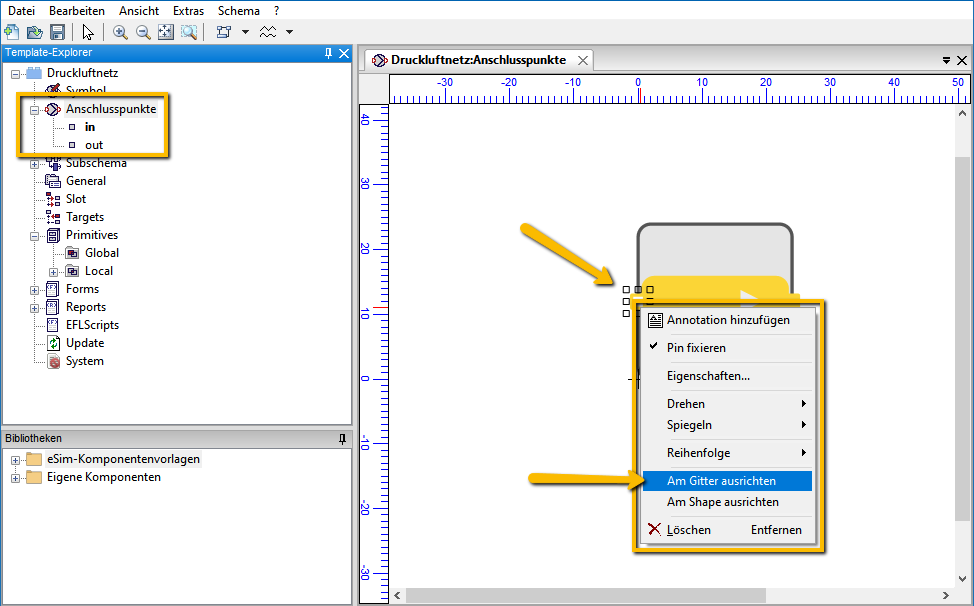The height and width of the screenshot is (606, 974).
Task: Save with the floppy disk icon
Action: [57, 32]
